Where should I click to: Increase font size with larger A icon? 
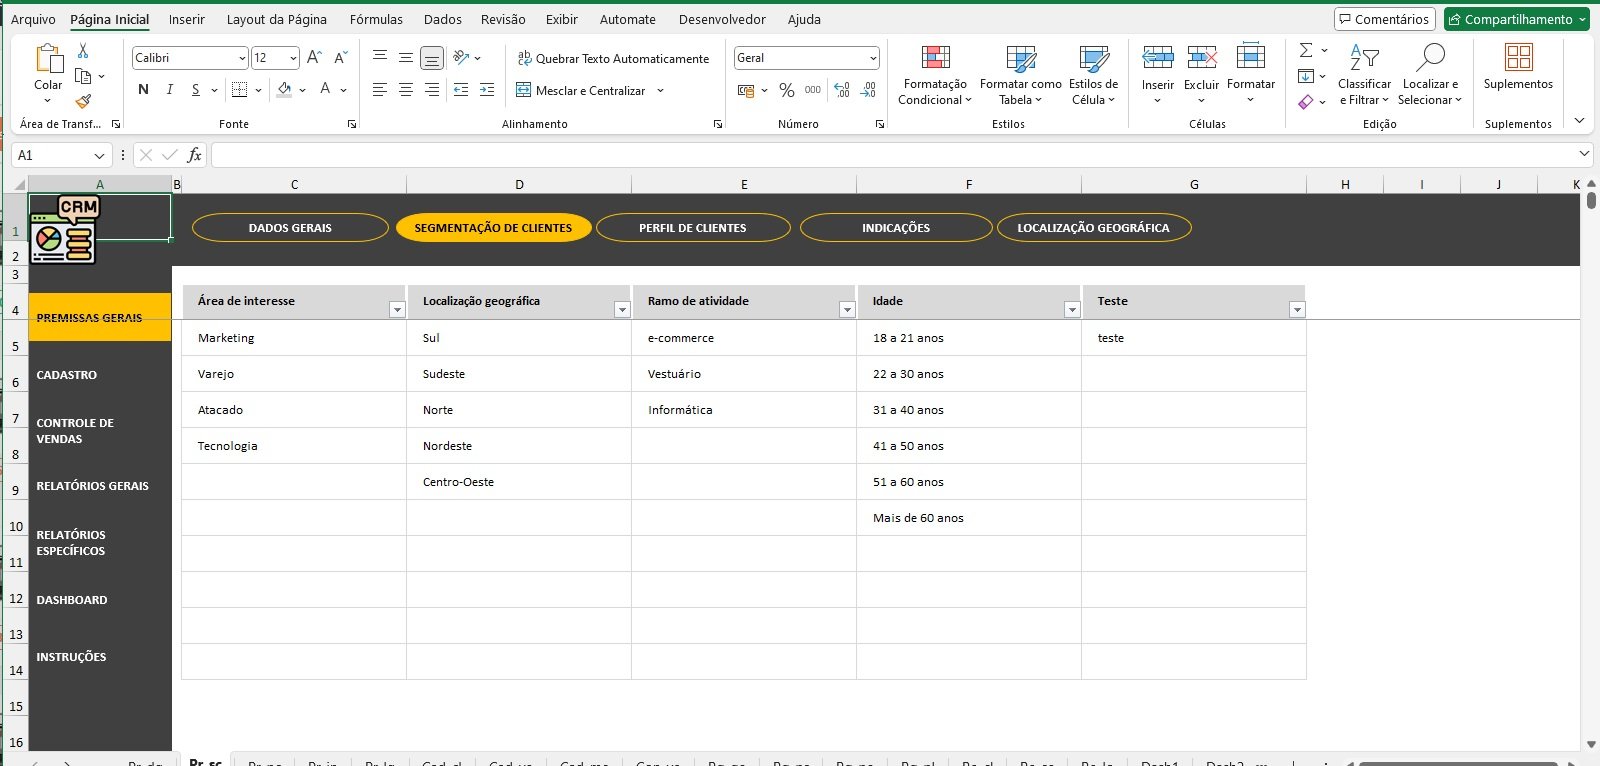(314, 58)
